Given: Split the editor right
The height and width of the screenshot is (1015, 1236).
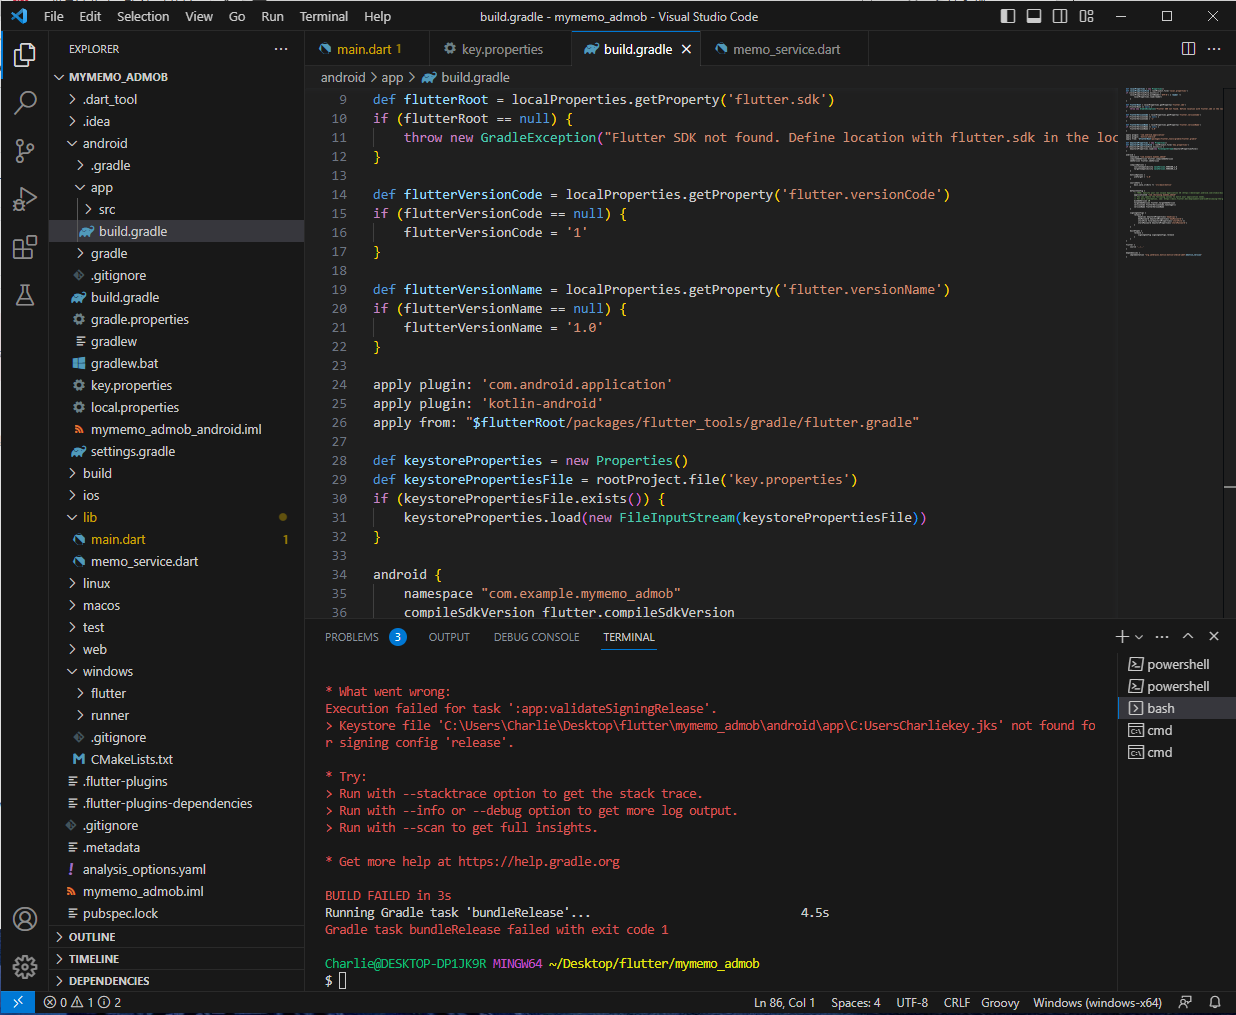Looking at the screenshot, I should (1188, 49).
